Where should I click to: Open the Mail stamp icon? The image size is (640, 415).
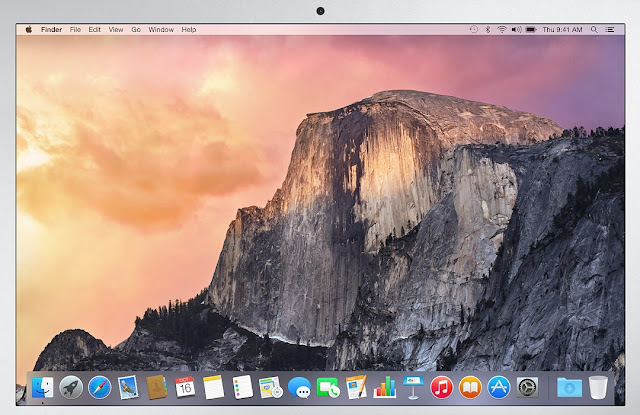(x=128, y=387)
